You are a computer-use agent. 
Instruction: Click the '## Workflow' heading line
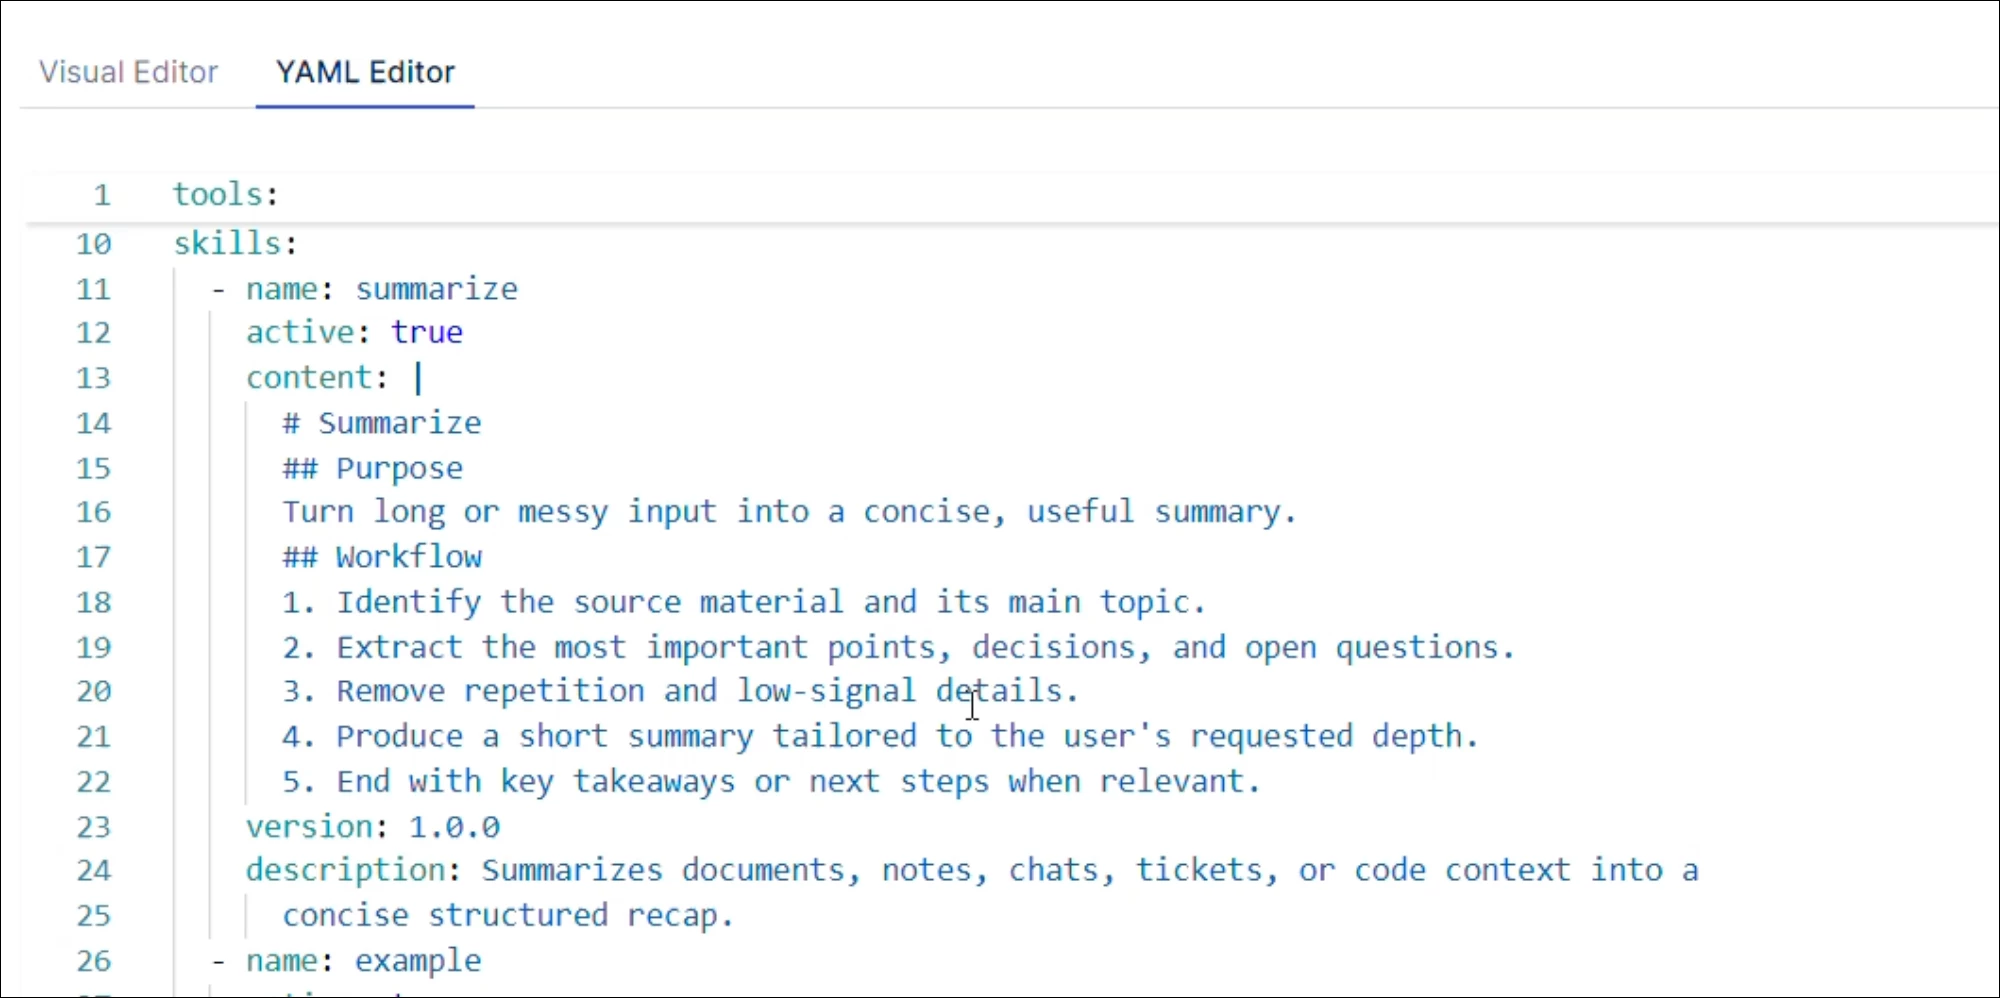click(382, 557)
